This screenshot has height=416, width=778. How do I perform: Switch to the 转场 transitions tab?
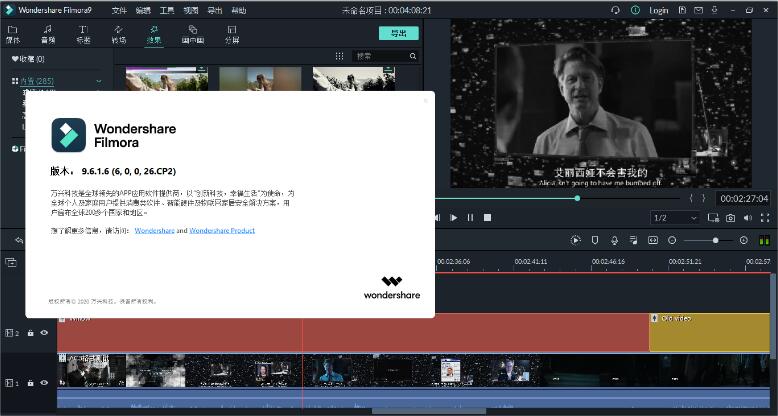click(x=119, y=34)
